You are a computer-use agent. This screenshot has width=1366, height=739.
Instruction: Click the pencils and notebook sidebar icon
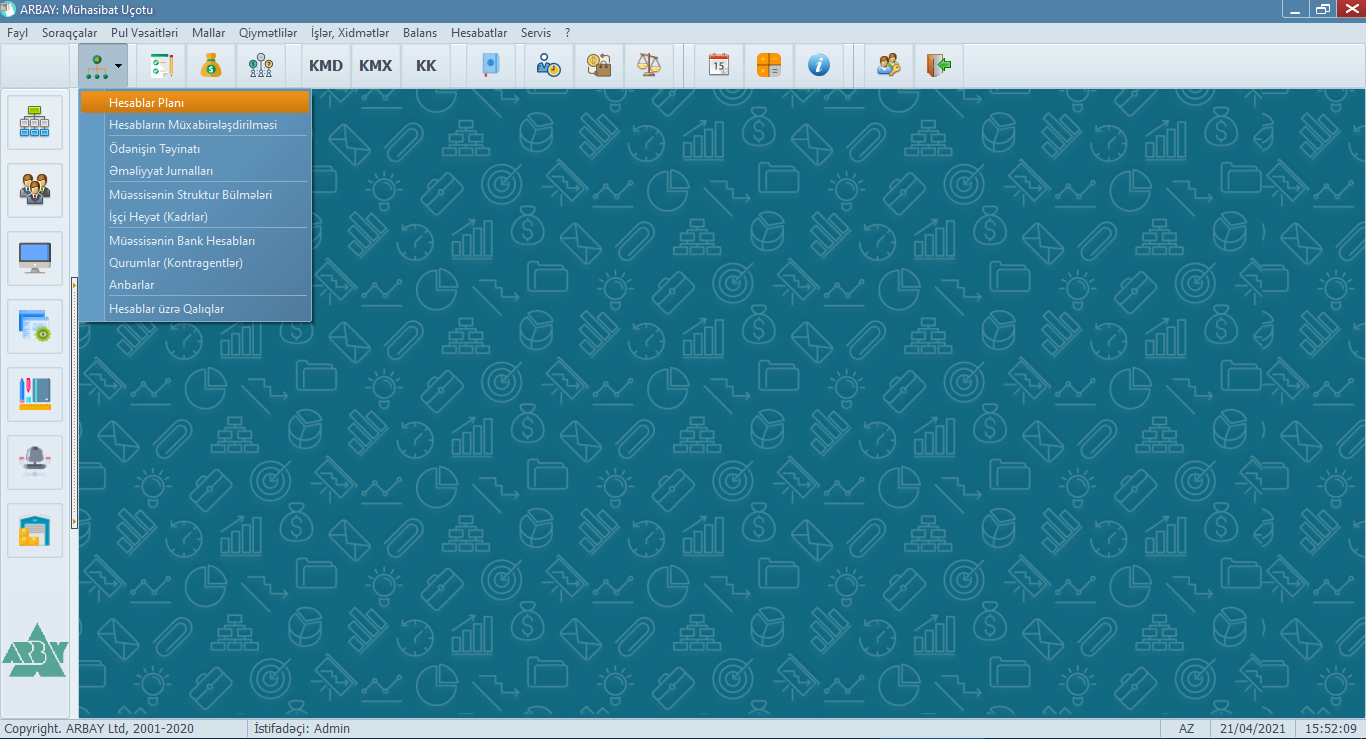pos(35,394)
